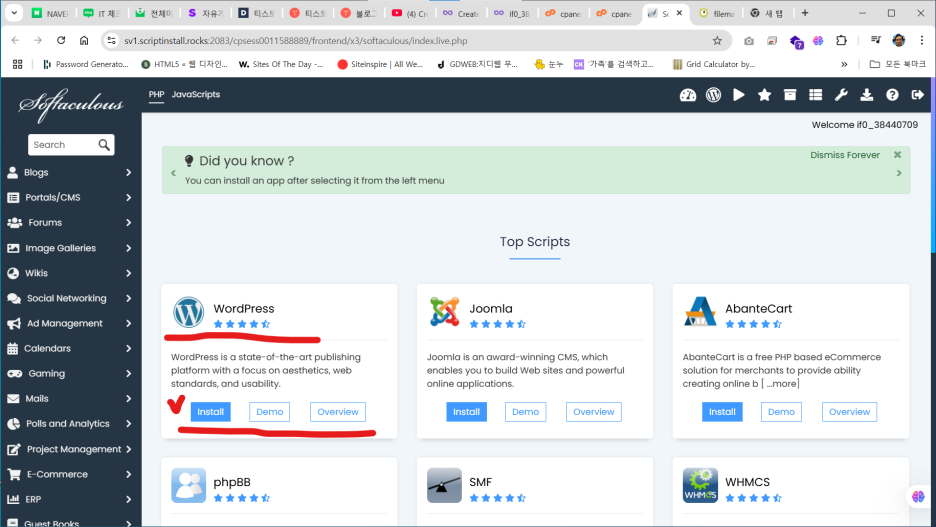The height and width of the screenshot is (527, 936).
Task: Expand the Wikis category
Action: click(70, 273)
